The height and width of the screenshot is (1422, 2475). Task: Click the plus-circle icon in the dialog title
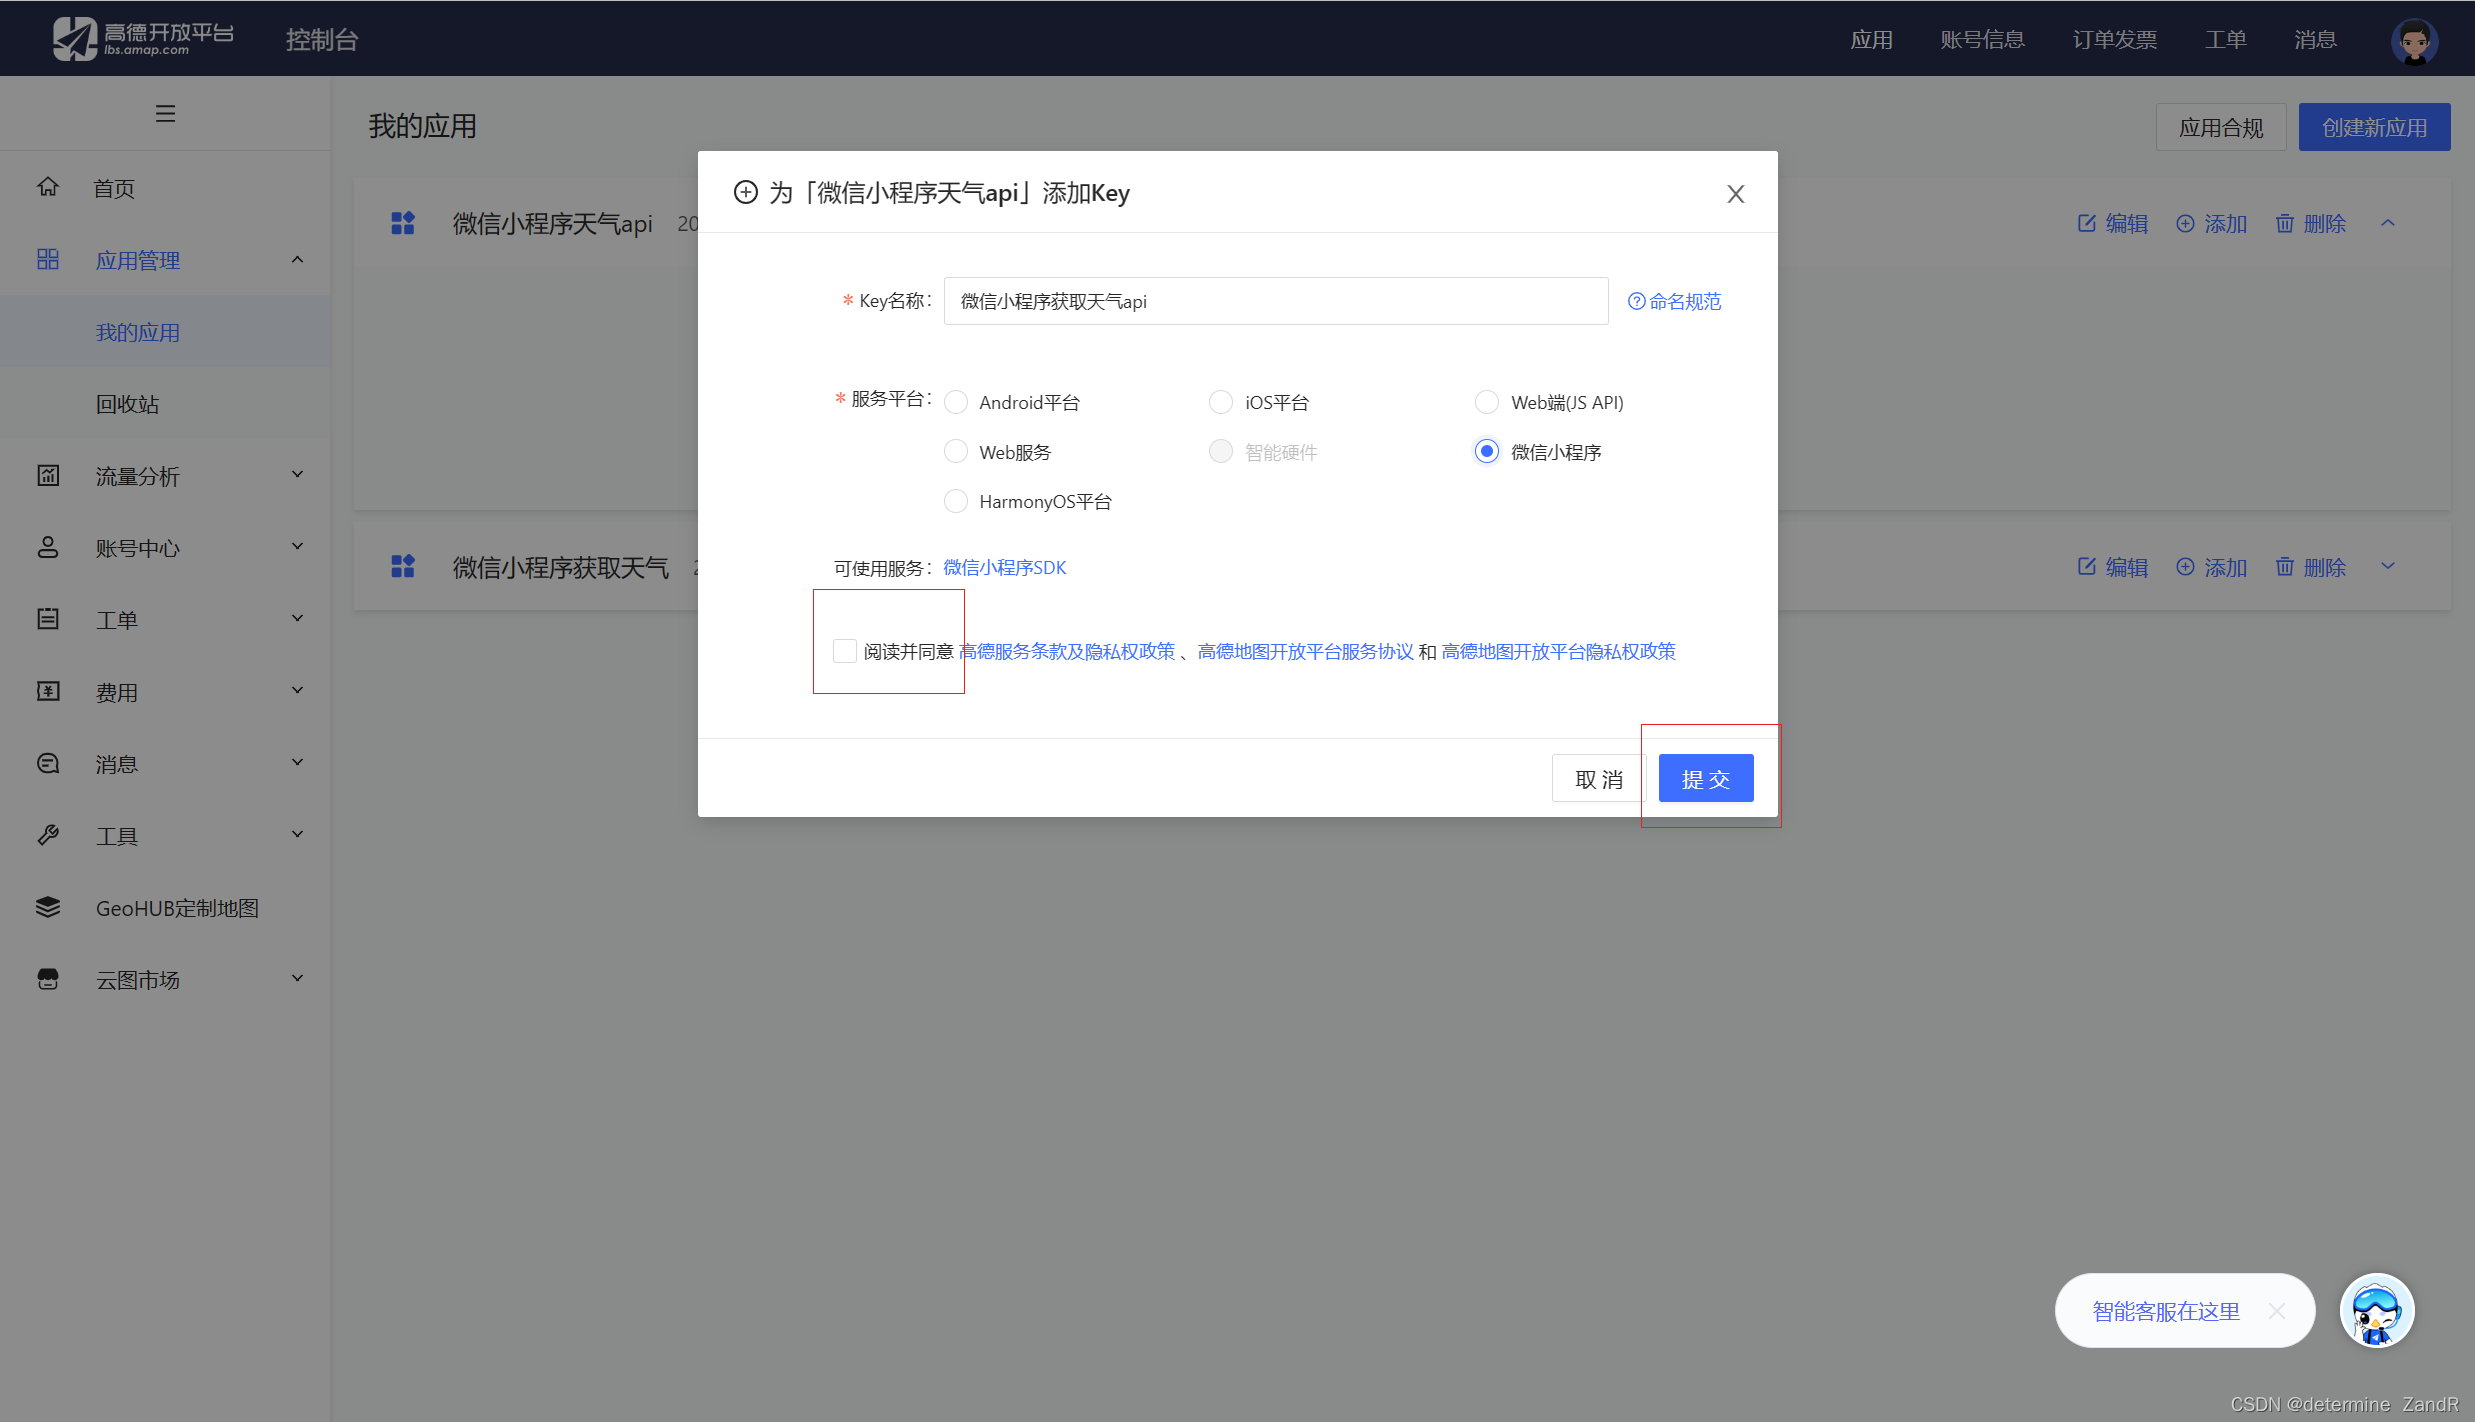coord(745,192)
